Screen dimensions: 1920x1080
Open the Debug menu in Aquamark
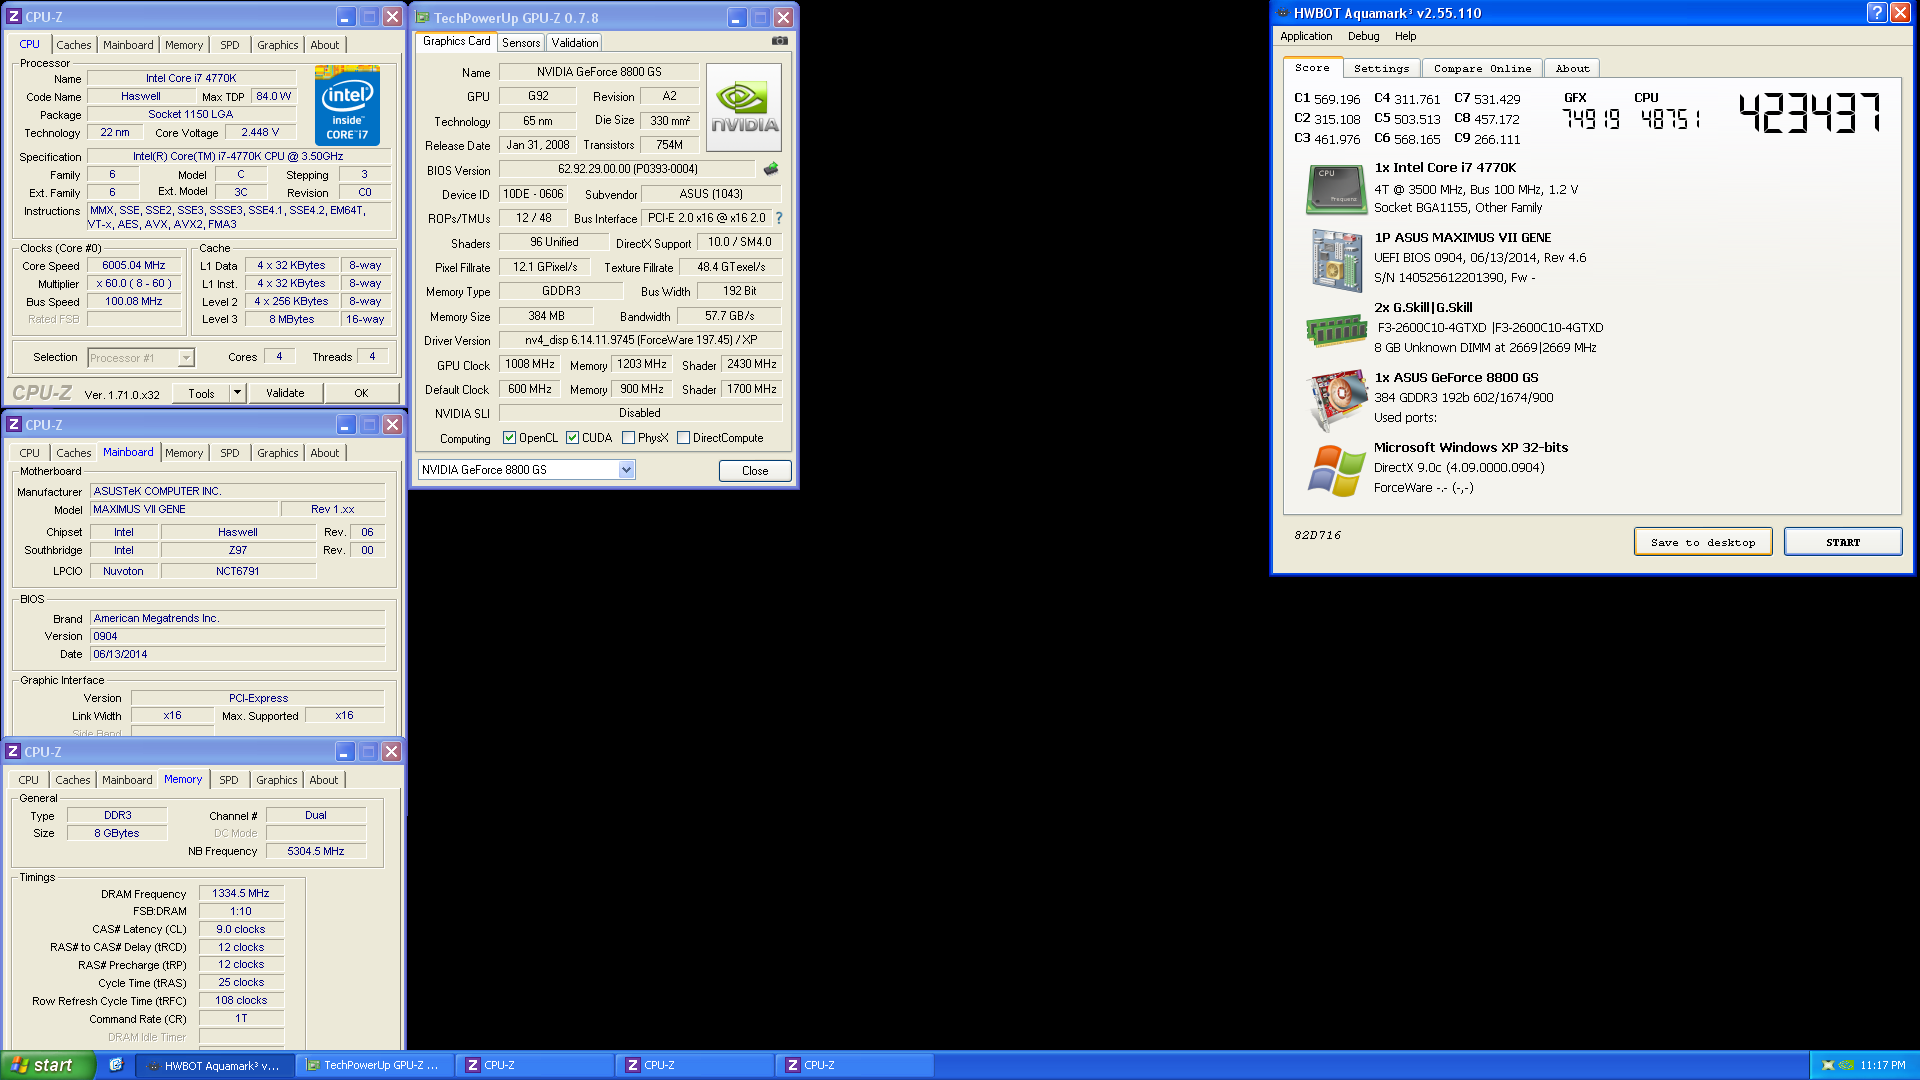pos(1363,36)
